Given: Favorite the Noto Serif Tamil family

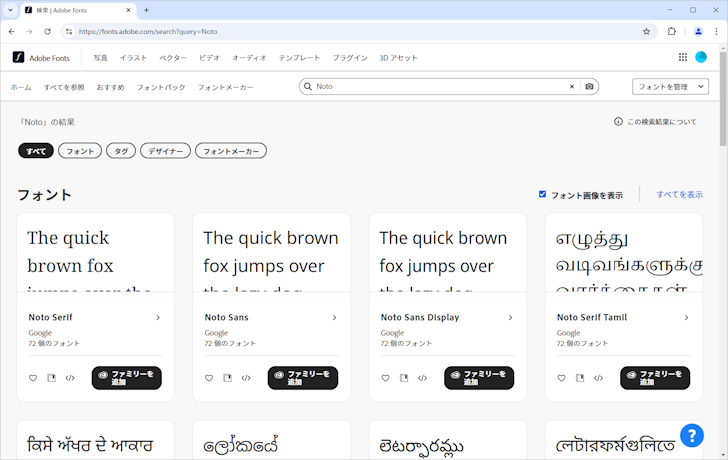Looking at the screenshot, I should tap(561, 378).
